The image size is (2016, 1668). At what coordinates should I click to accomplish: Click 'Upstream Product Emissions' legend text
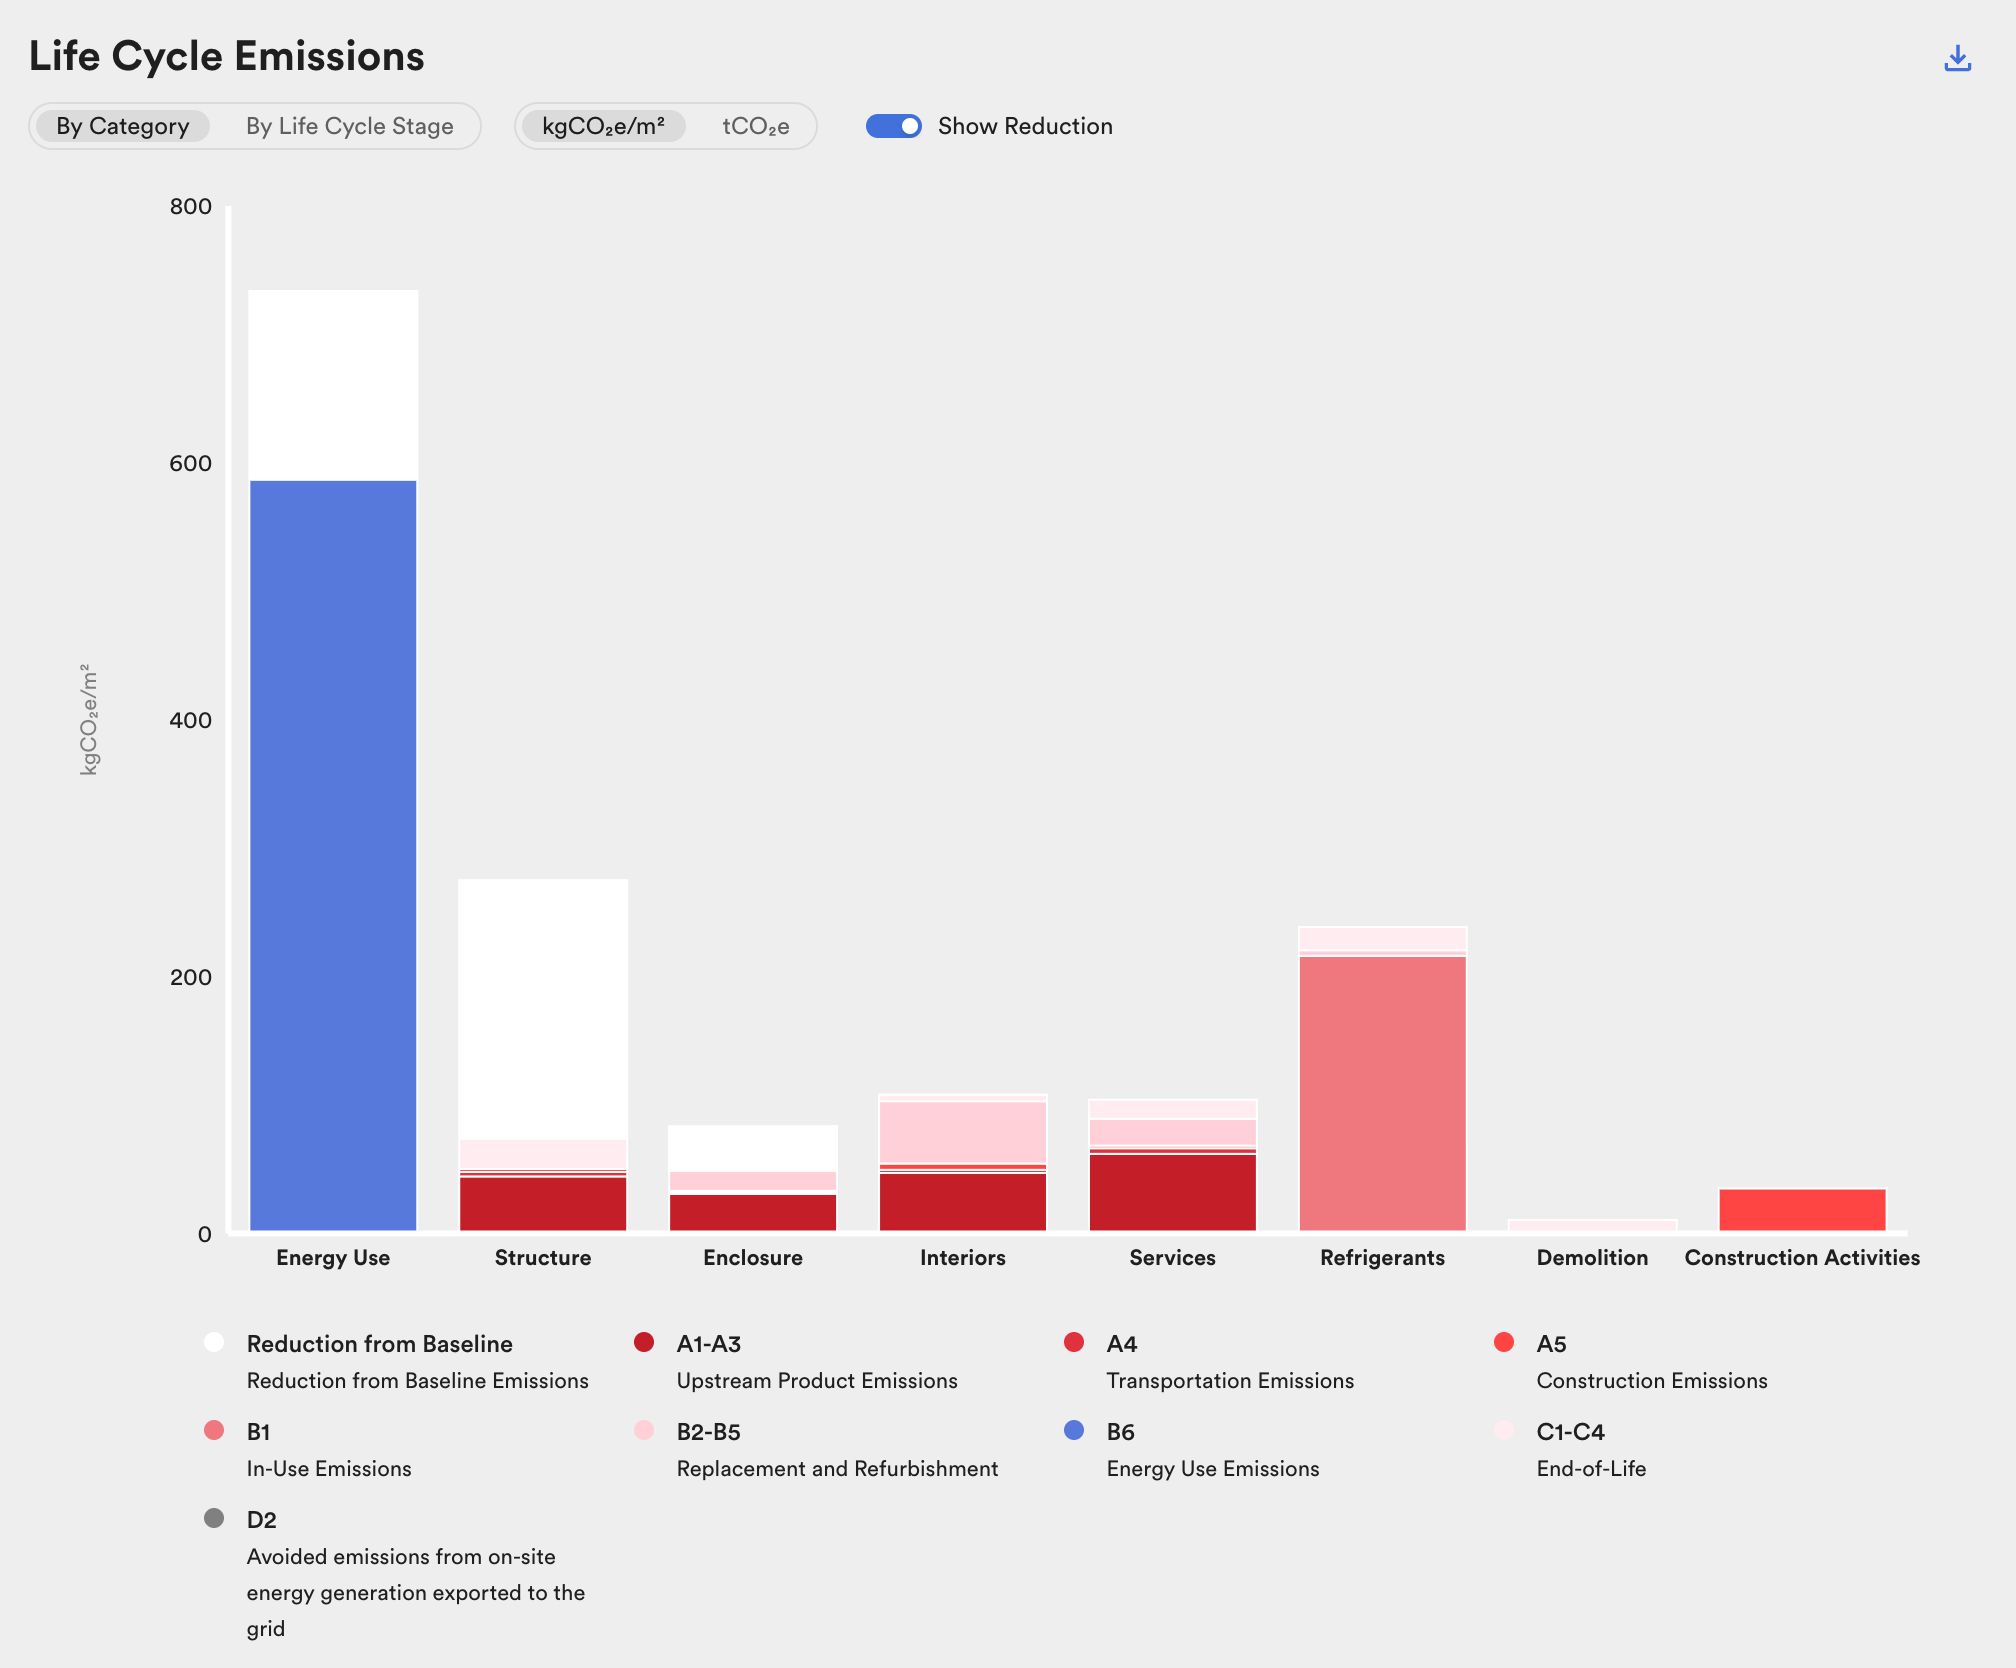tap(817, 1381)
